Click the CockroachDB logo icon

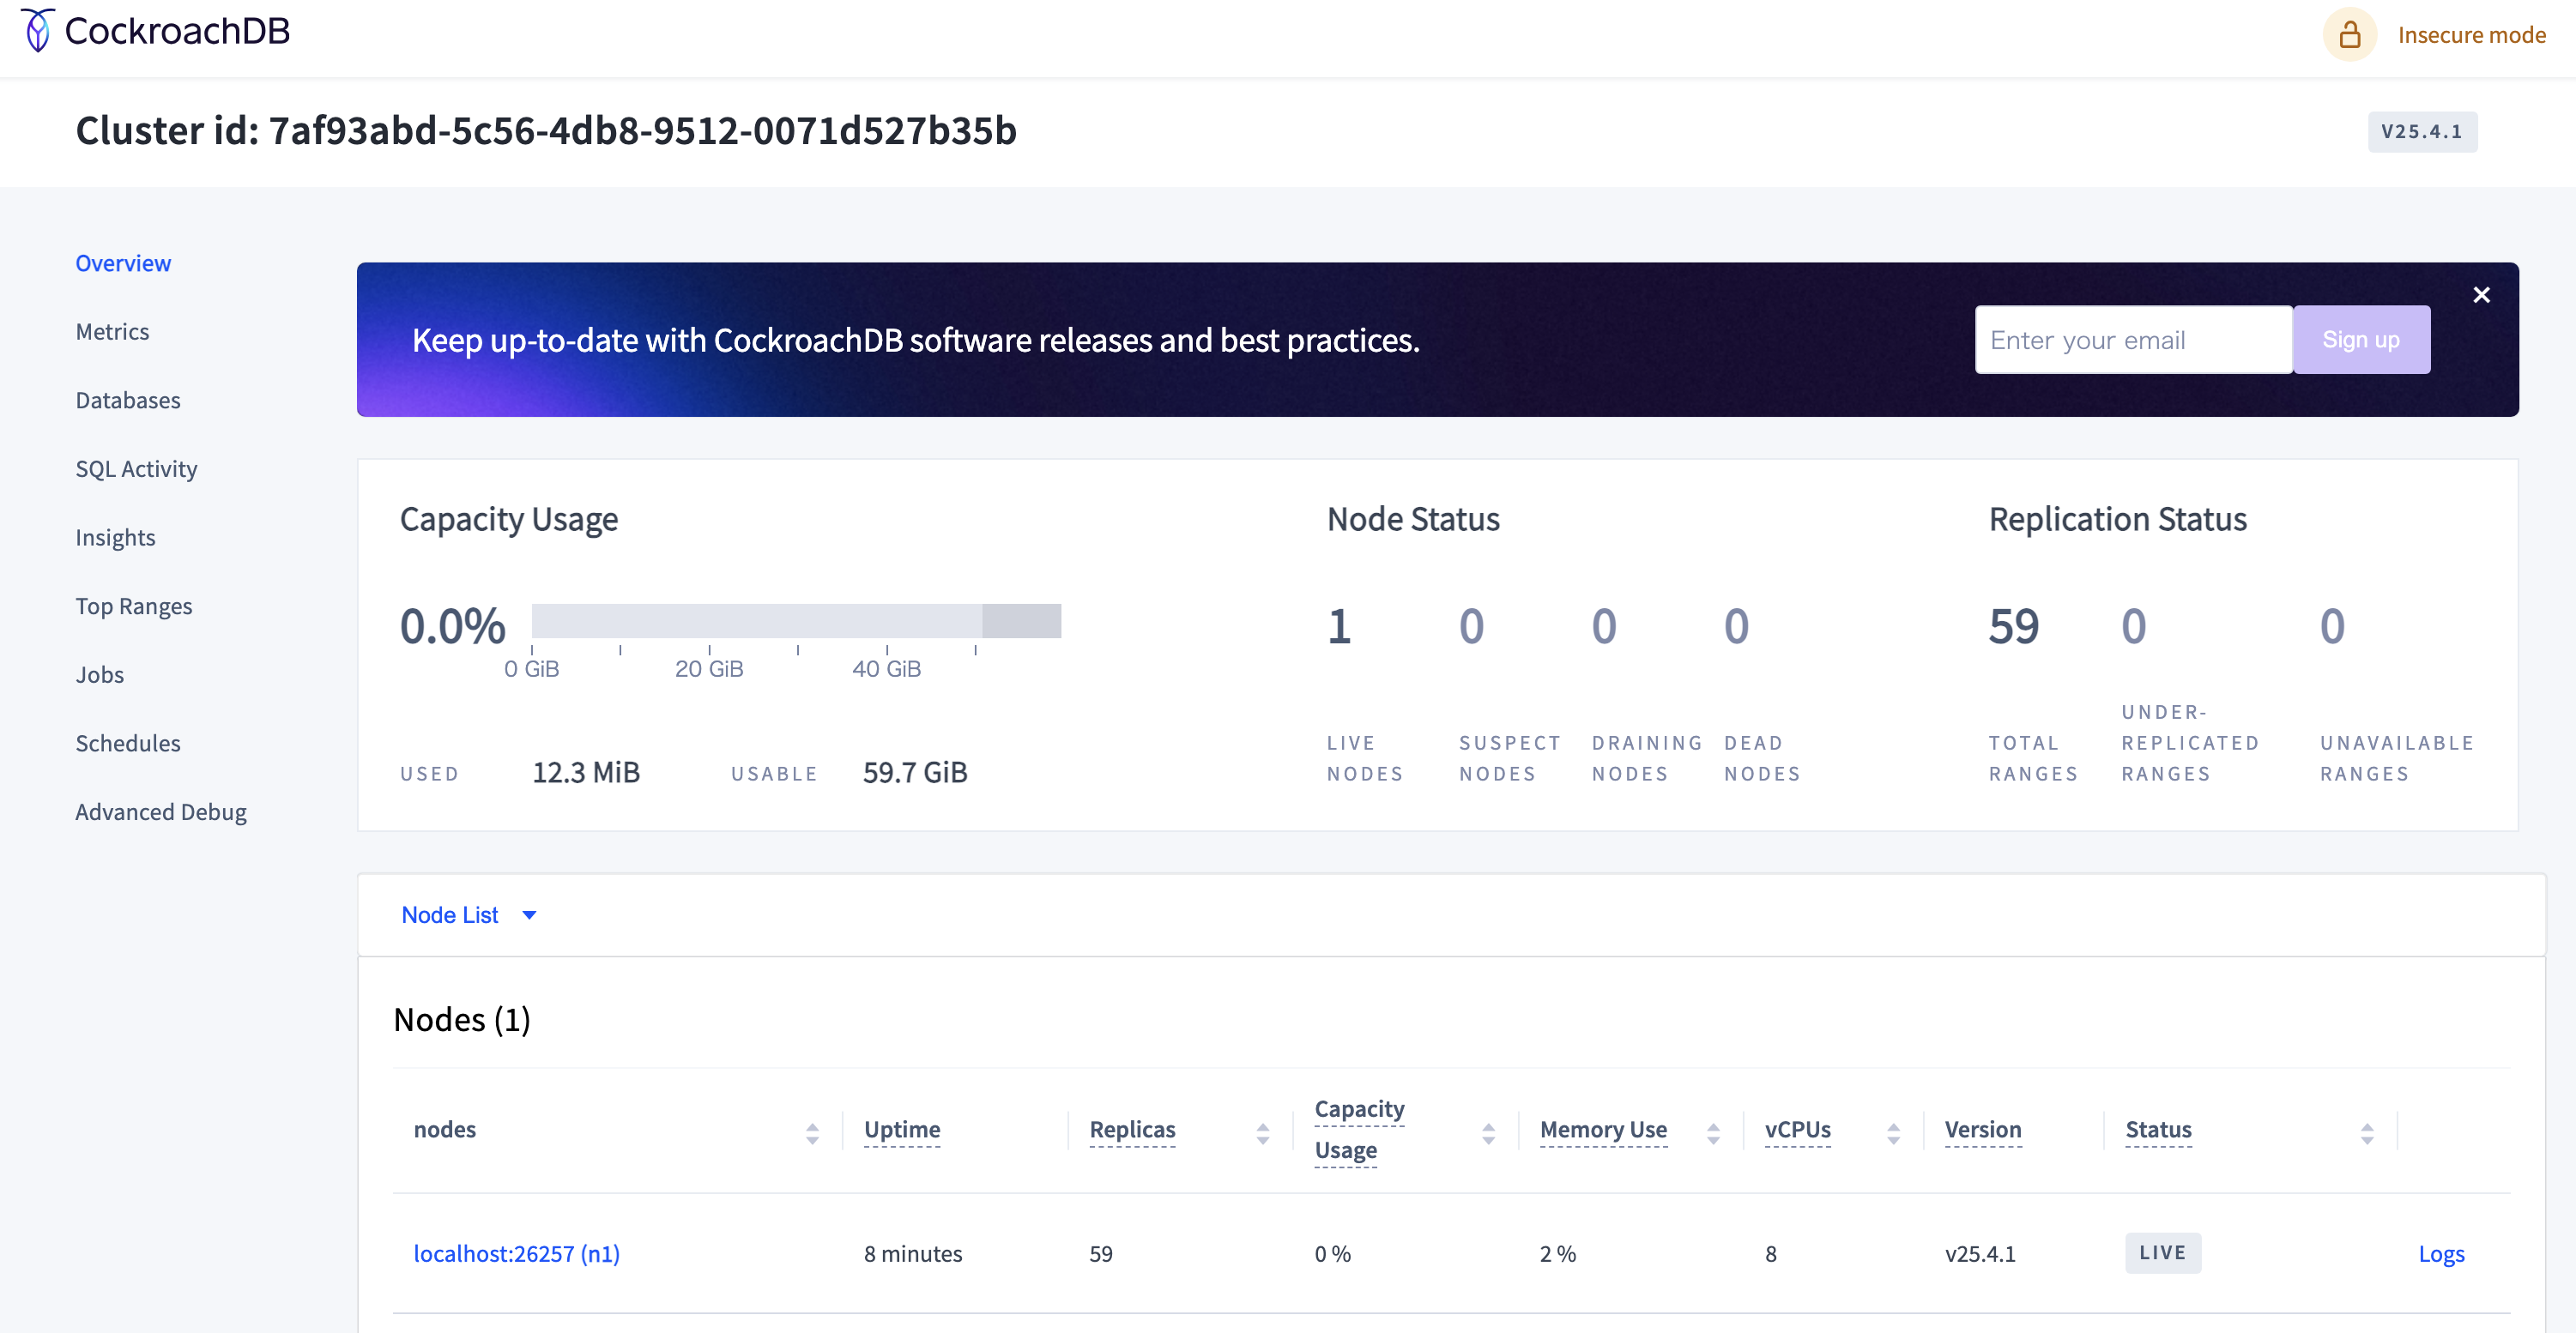coord(37,31)
